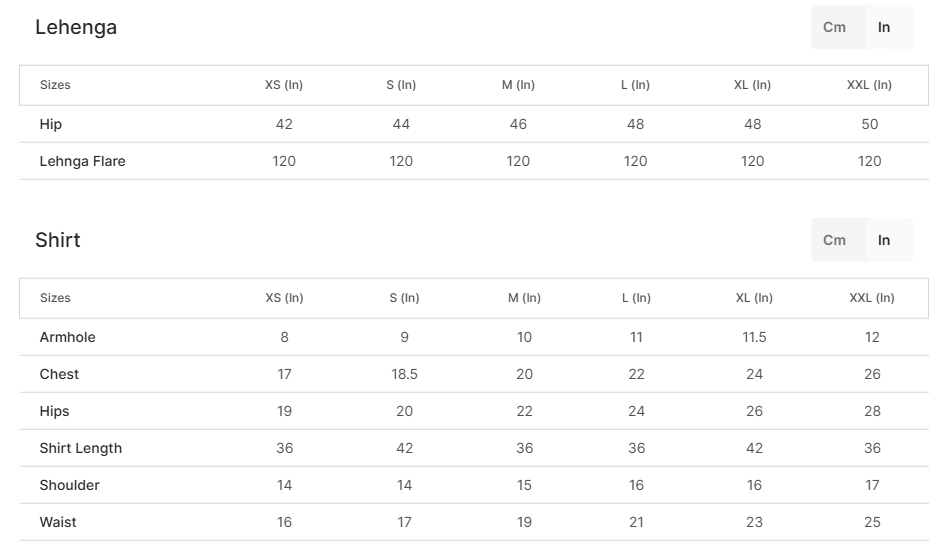This screenshot has height=548, width=943.
Task: Click the Lehnga Flare row label
Action: 82,161
